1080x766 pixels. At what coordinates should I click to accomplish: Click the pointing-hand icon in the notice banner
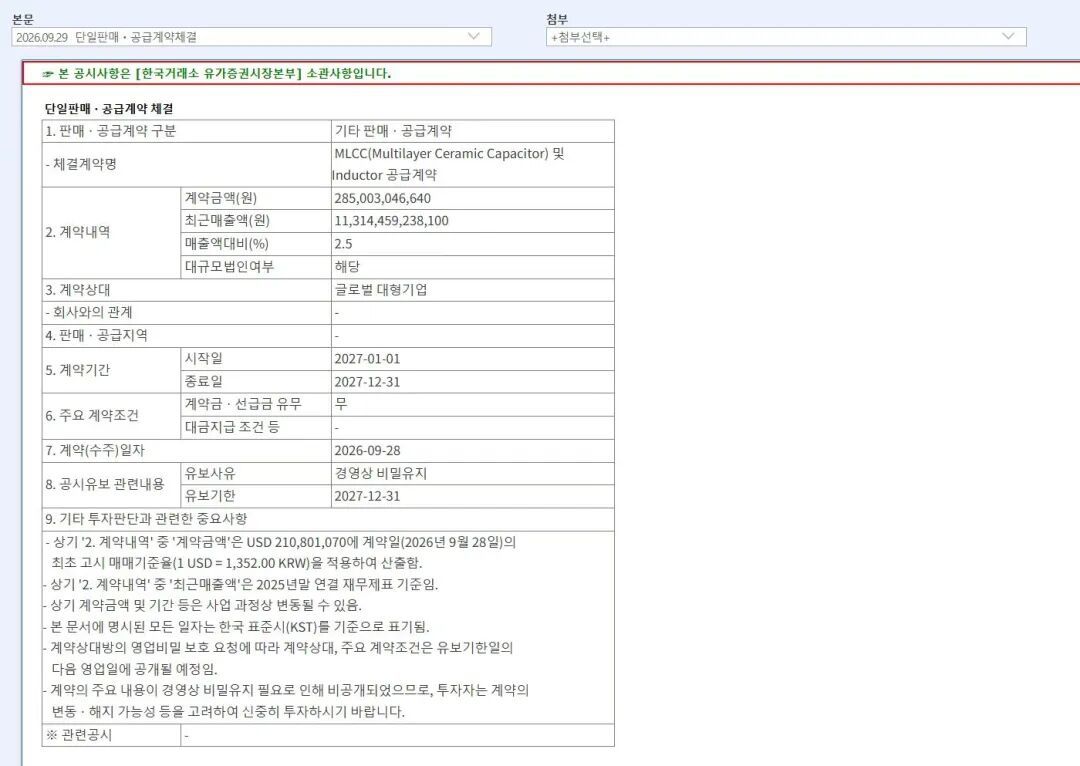(47, 74)
